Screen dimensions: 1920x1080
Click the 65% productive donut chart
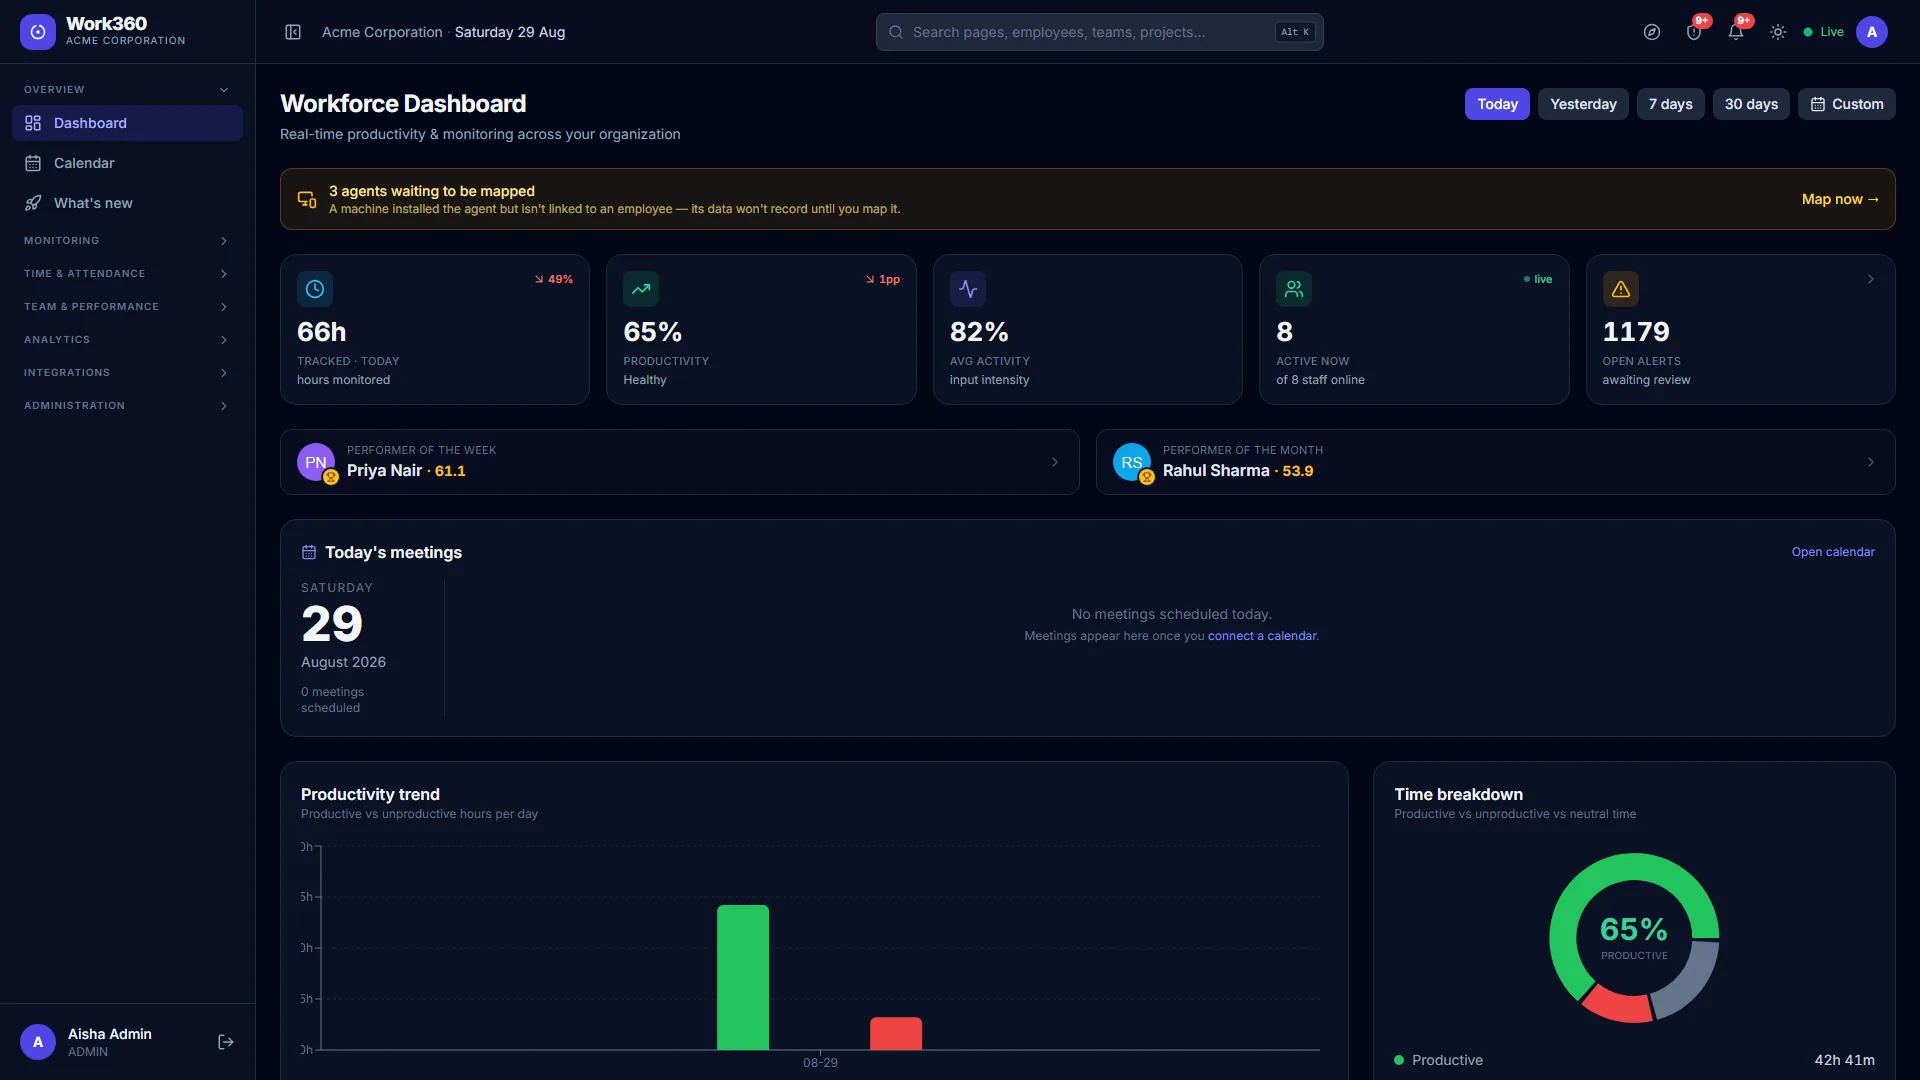(1634, 938)
